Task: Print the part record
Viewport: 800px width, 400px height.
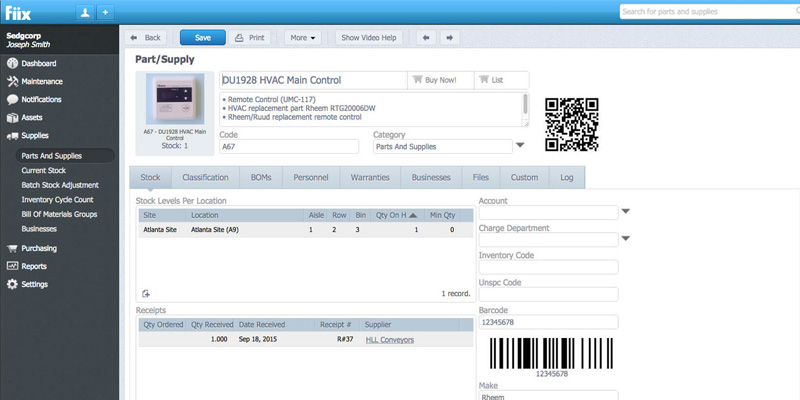Action: pyautogui.click(x=250, y=37)
